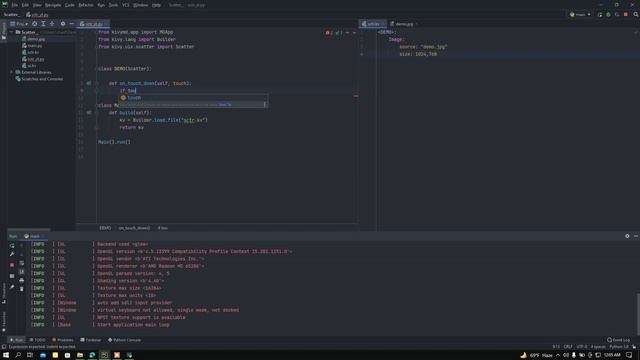Image resolution: width=640 pixels, height=360 pixels.
Task: Click the Print icon in Run panel
Action: 22,280
